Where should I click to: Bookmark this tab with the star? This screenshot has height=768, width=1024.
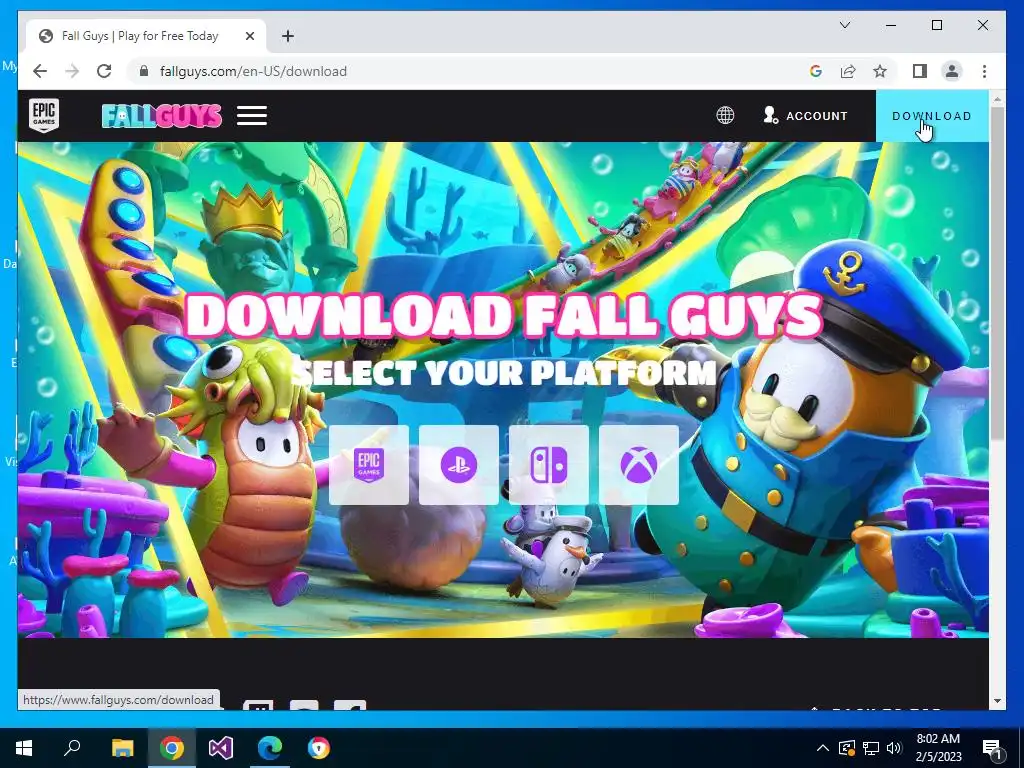pyautogui.click(x=880, y=71)
